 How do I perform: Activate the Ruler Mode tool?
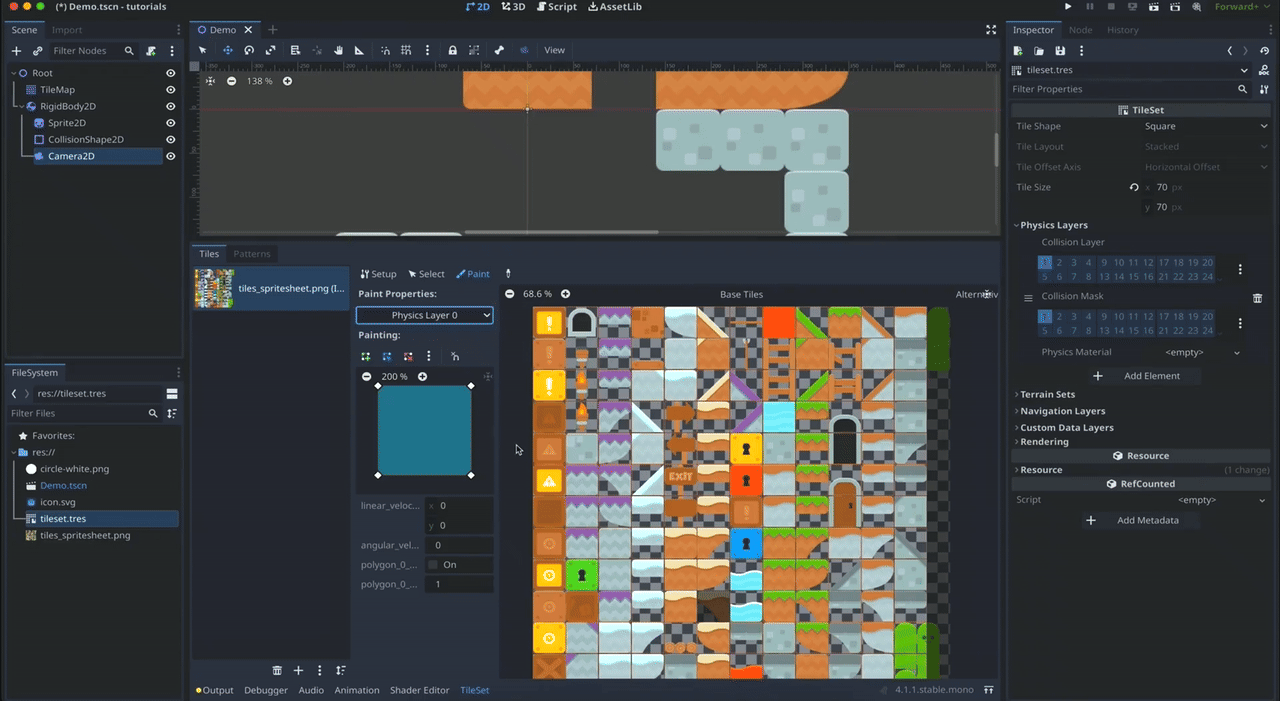click(359, 50)
